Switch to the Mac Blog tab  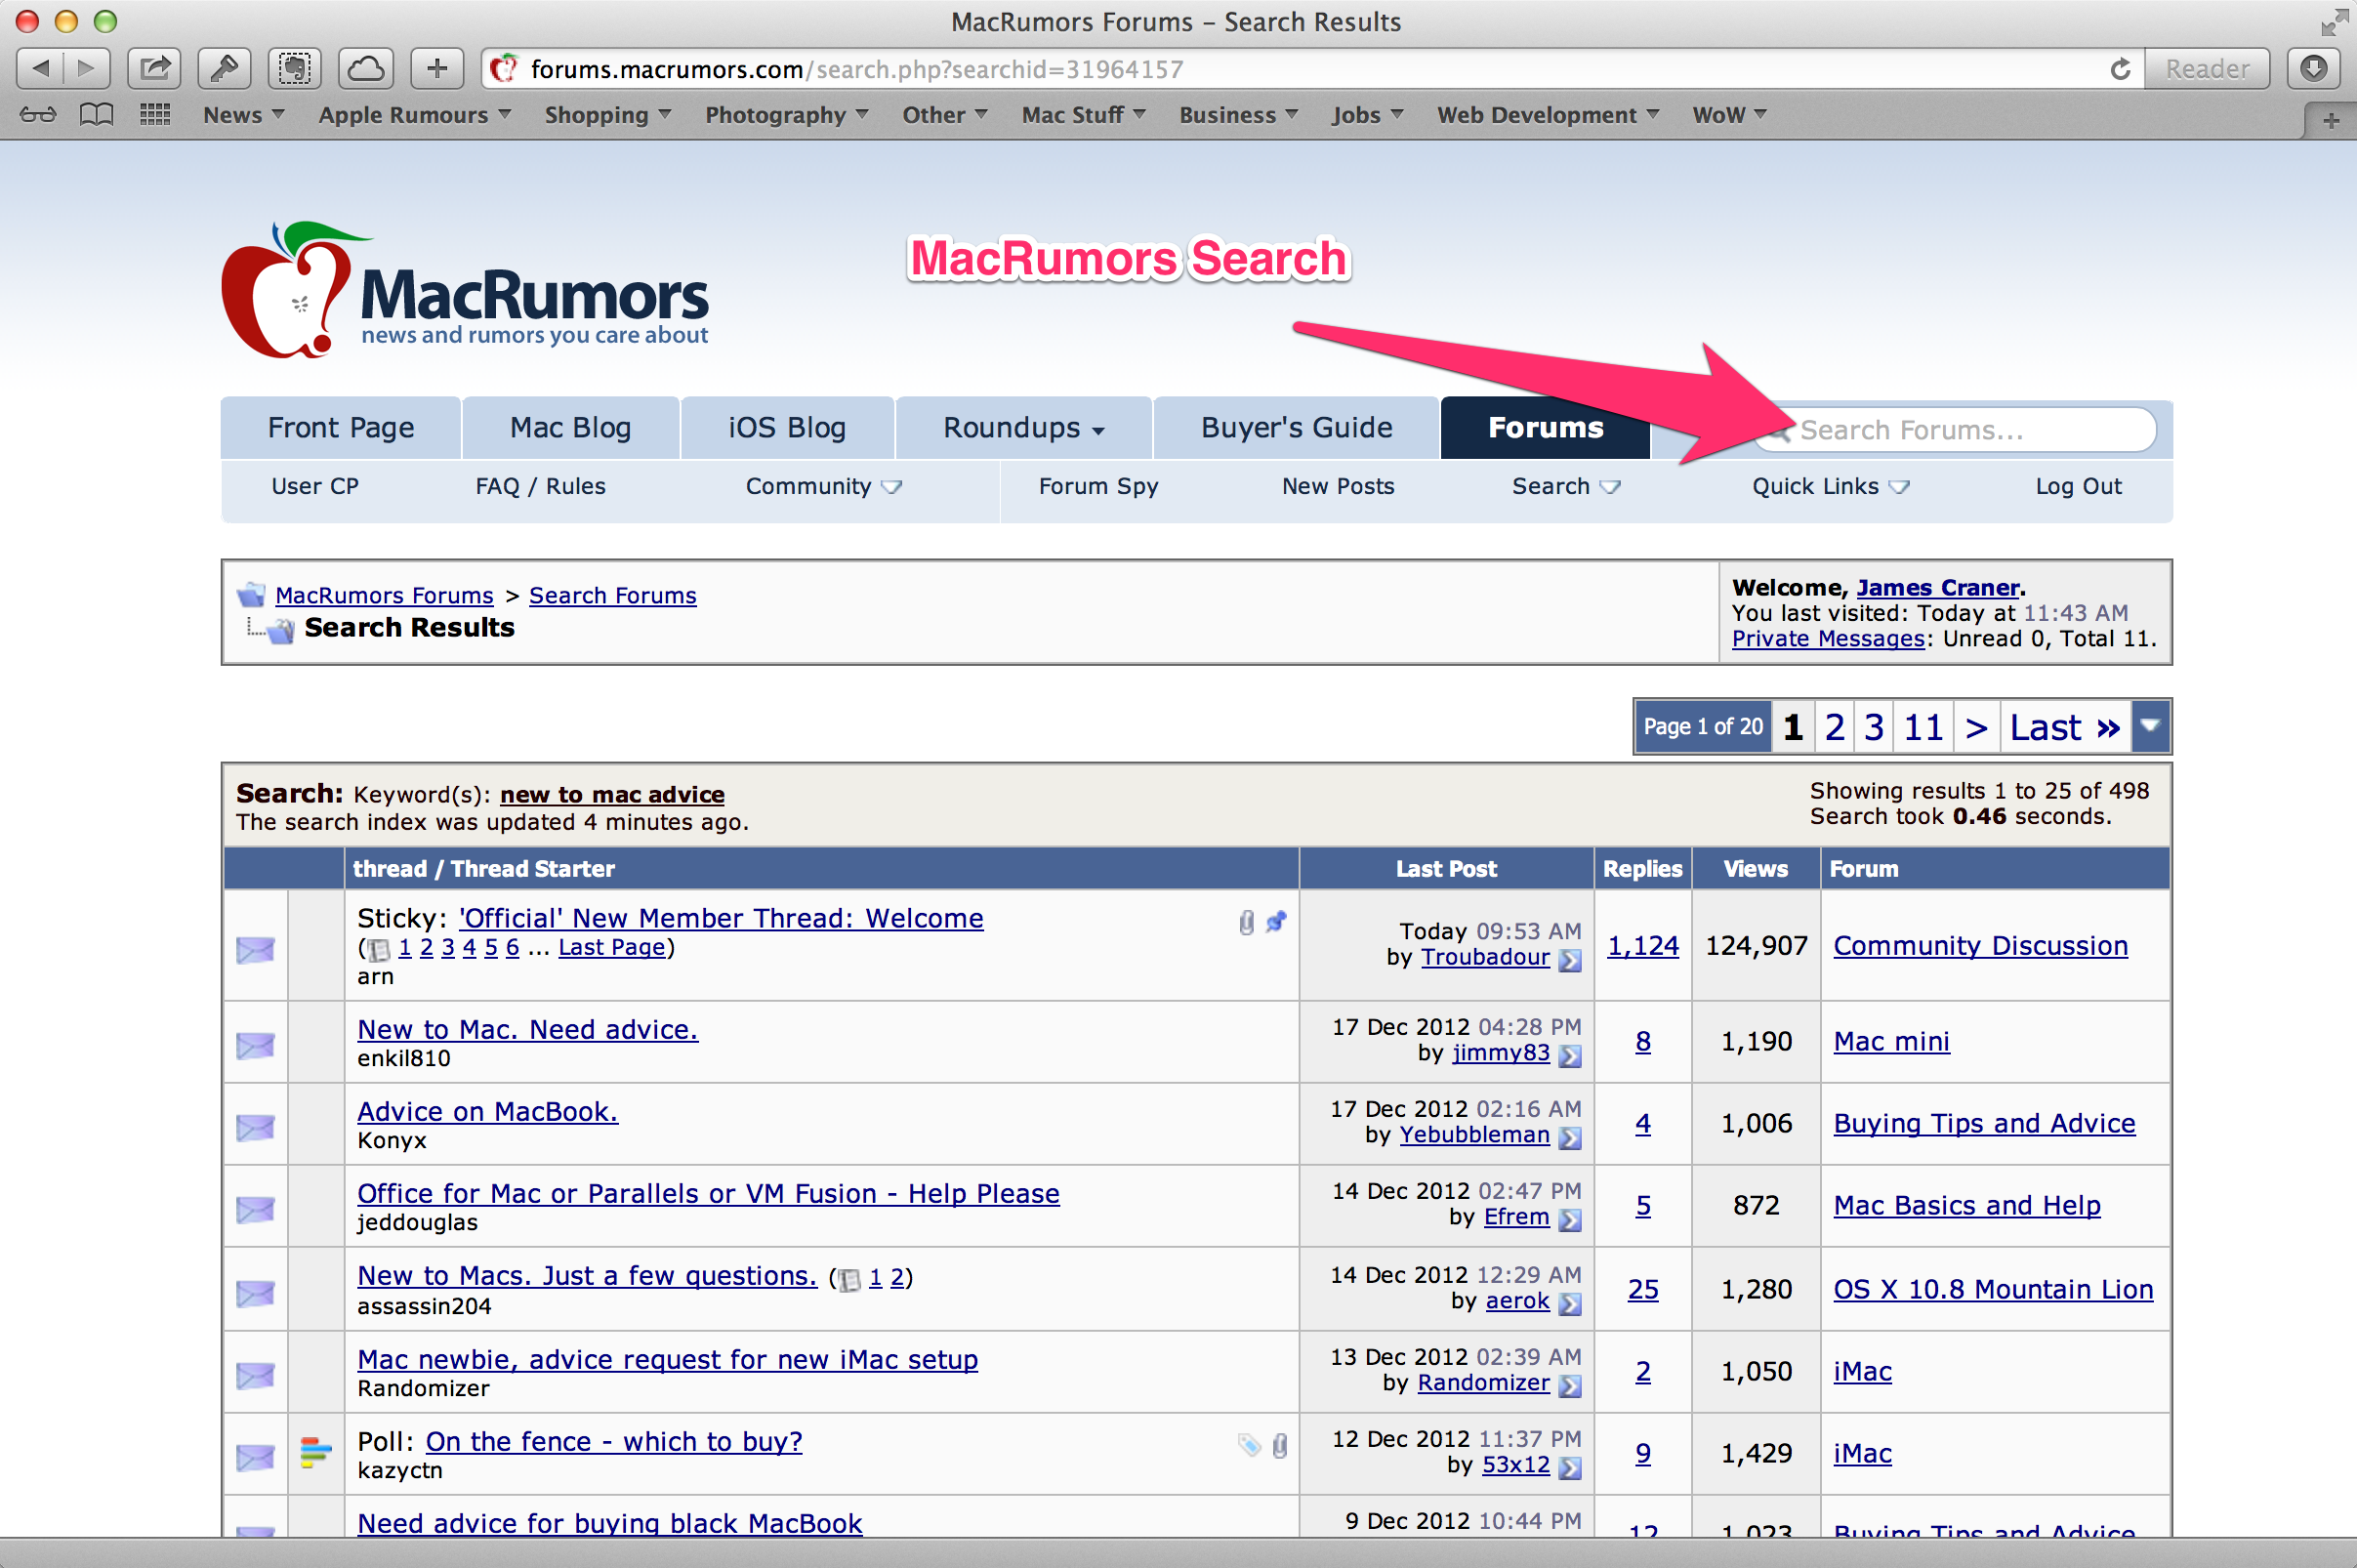(x=570, y=428)
